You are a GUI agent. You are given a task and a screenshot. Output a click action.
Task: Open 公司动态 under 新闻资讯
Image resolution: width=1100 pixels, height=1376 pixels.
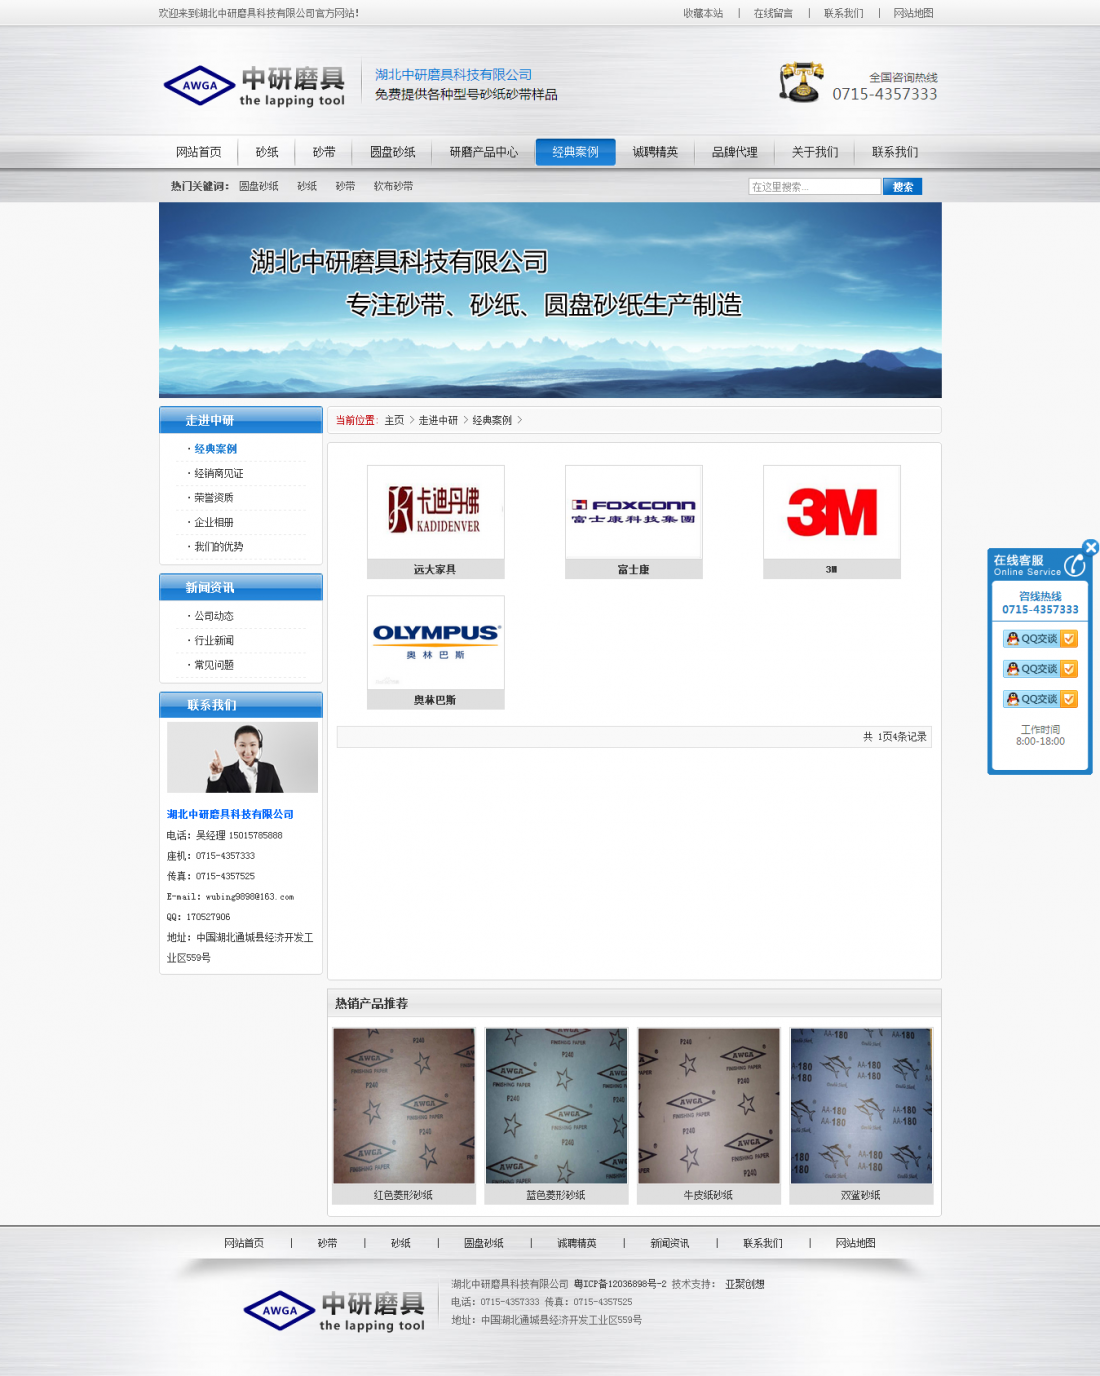click(214, 616)
